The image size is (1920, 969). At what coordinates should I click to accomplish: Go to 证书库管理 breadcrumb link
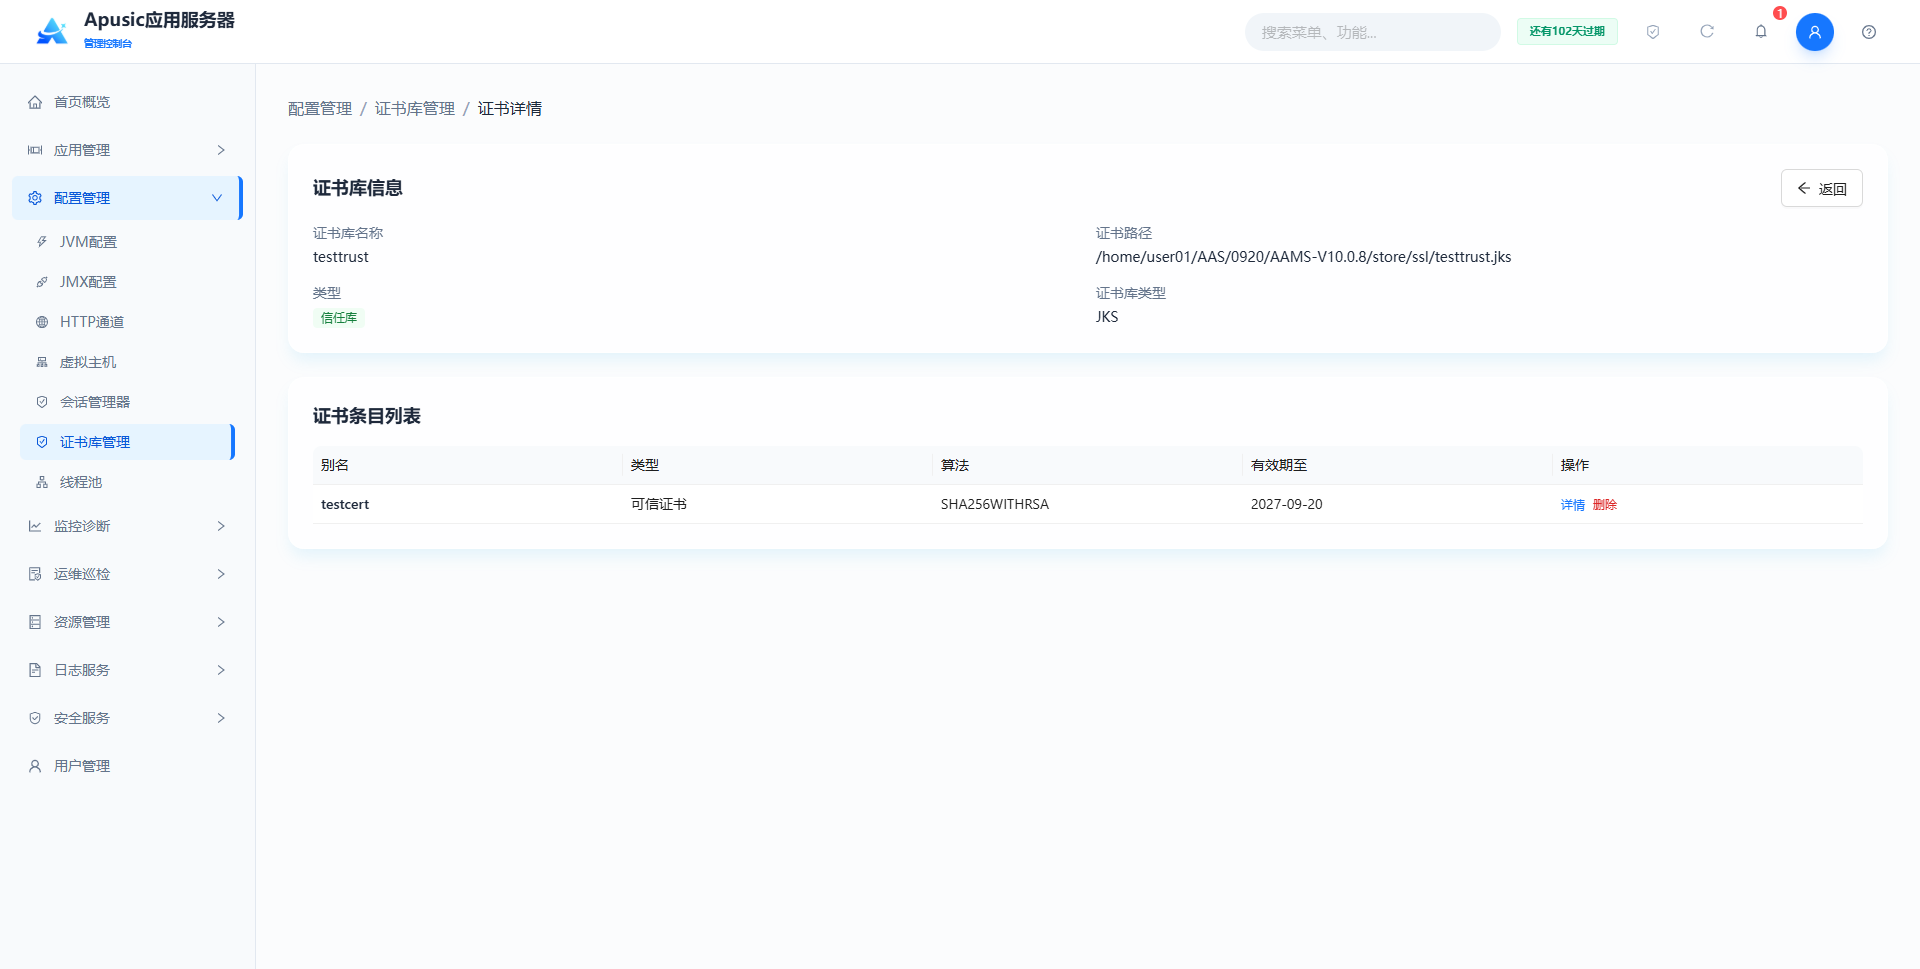(x=414, y=108)
